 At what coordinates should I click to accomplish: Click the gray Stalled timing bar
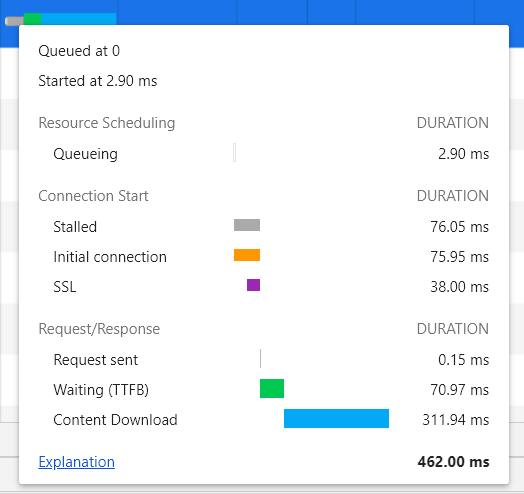point(247,225)
